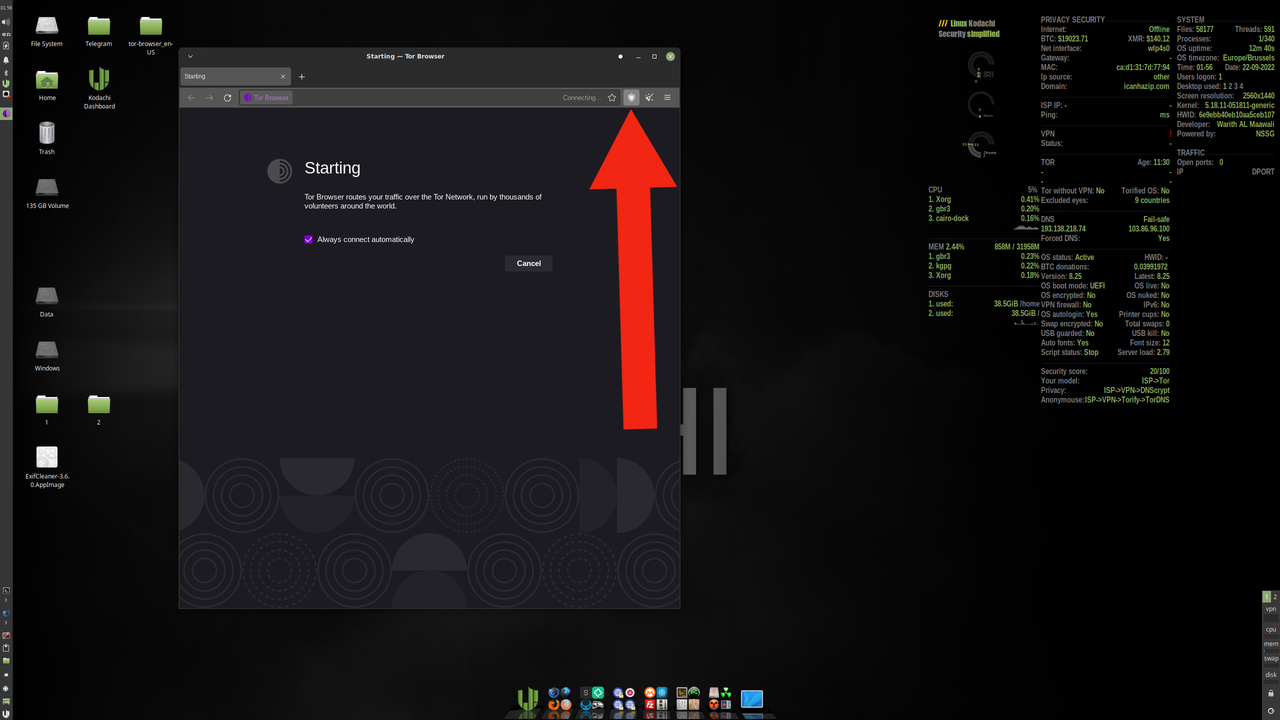This screenshot has width=1280, height=720.
Task: Open a new tab with the plus button
Action: [301, 77]
